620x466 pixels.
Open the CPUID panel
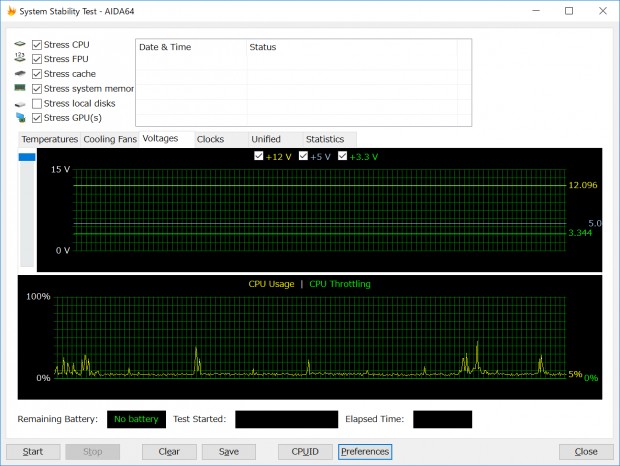pyautogui.click(x=305, y=451)
